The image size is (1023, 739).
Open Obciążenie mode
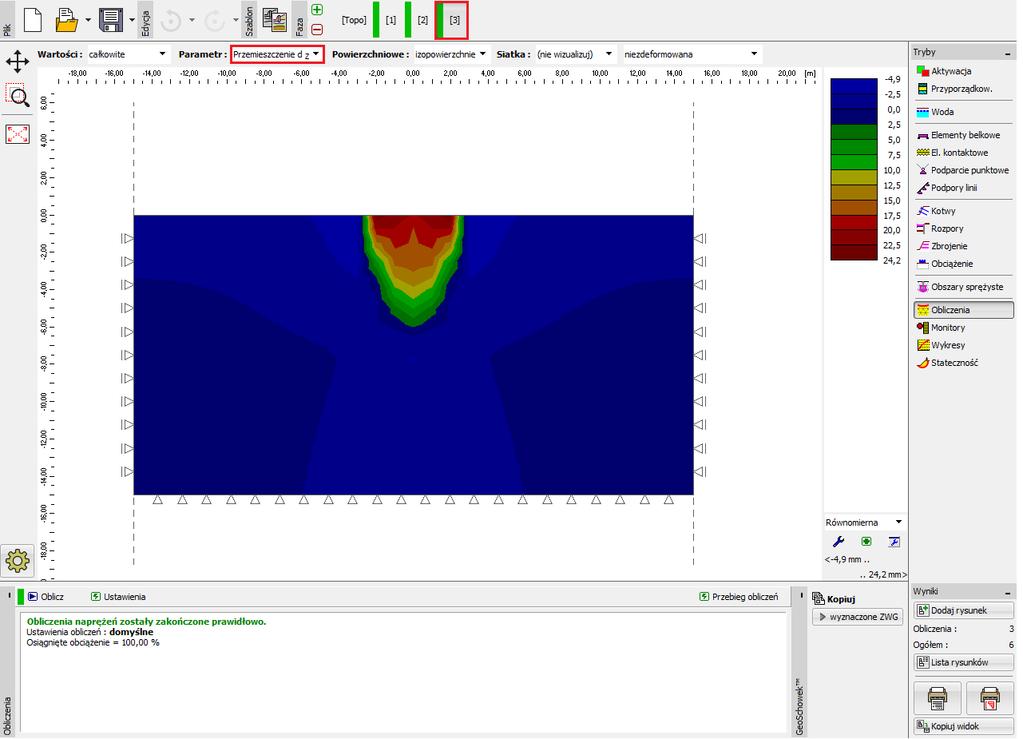[x=945, y=264]
